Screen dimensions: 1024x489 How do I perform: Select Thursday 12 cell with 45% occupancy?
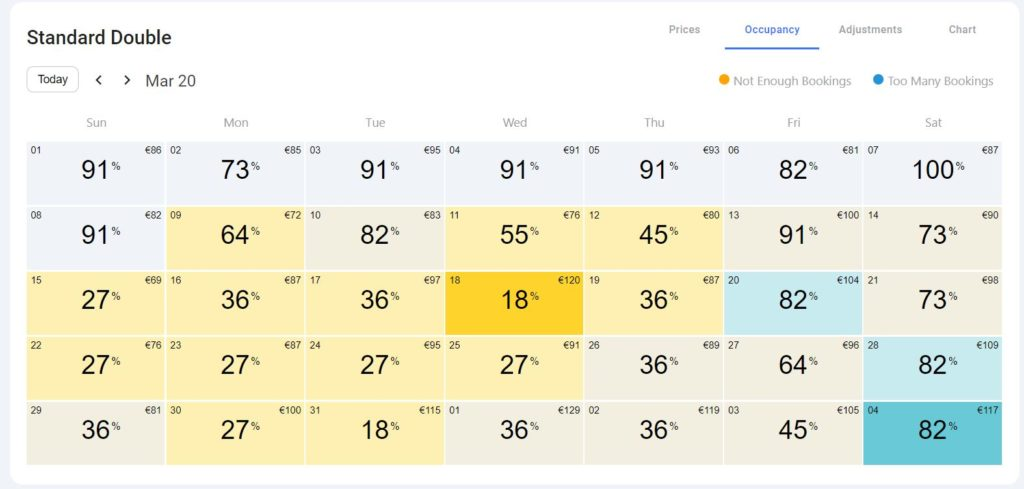(654, 238)
